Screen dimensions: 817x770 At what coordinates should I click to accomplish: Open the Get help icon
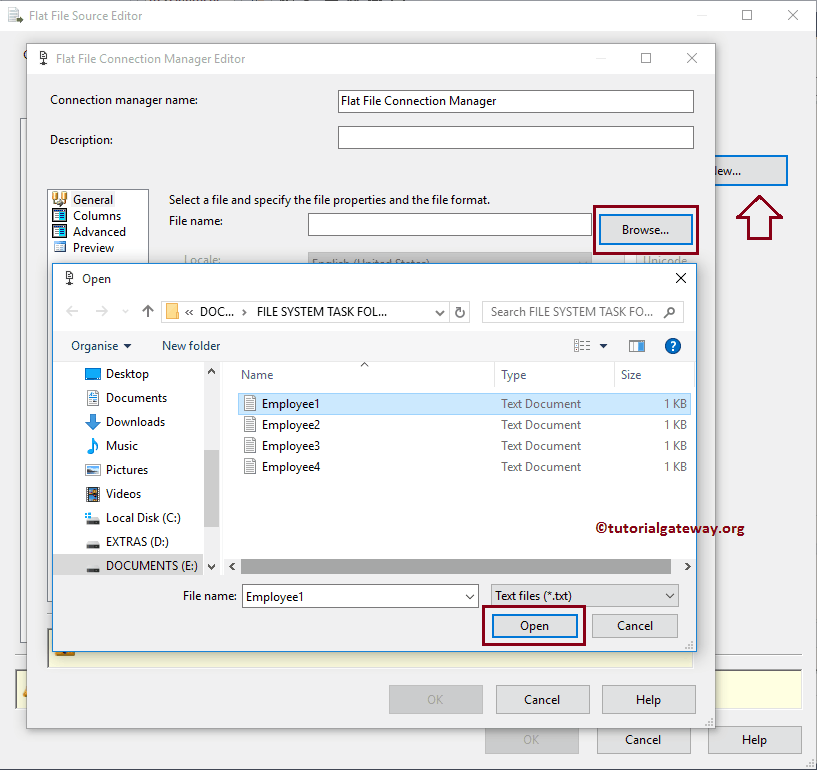(672, 345)
